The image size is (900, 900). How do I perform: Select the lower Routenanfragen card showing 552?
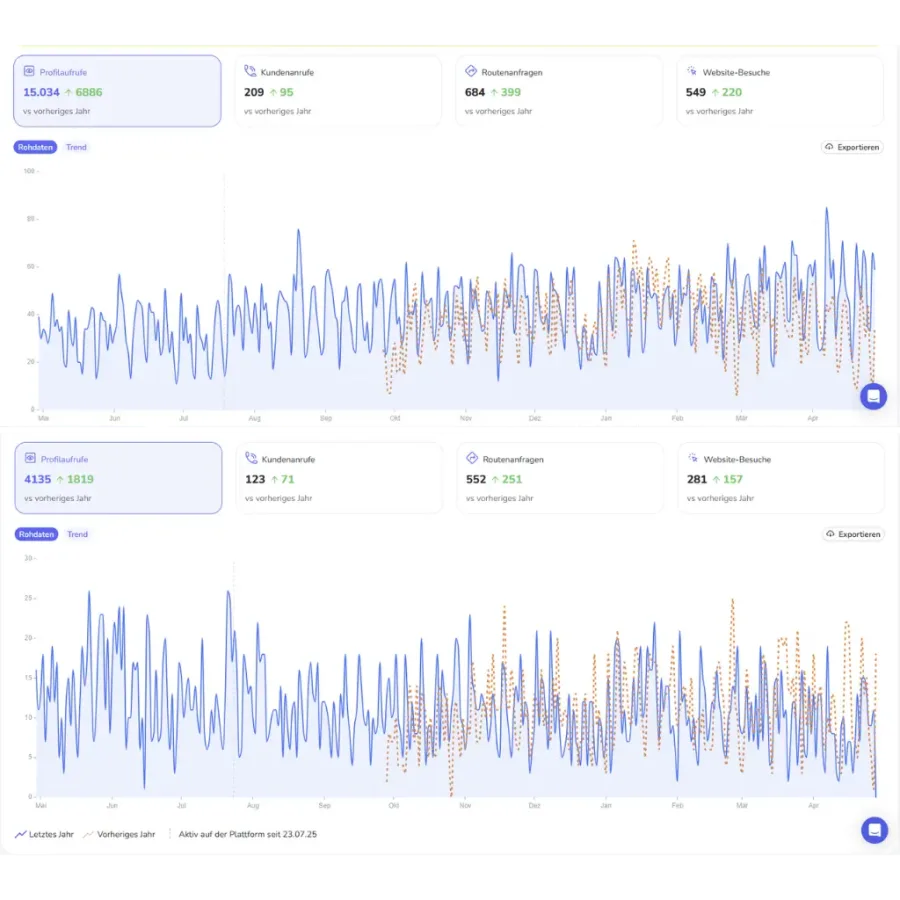tap(560, 478)
